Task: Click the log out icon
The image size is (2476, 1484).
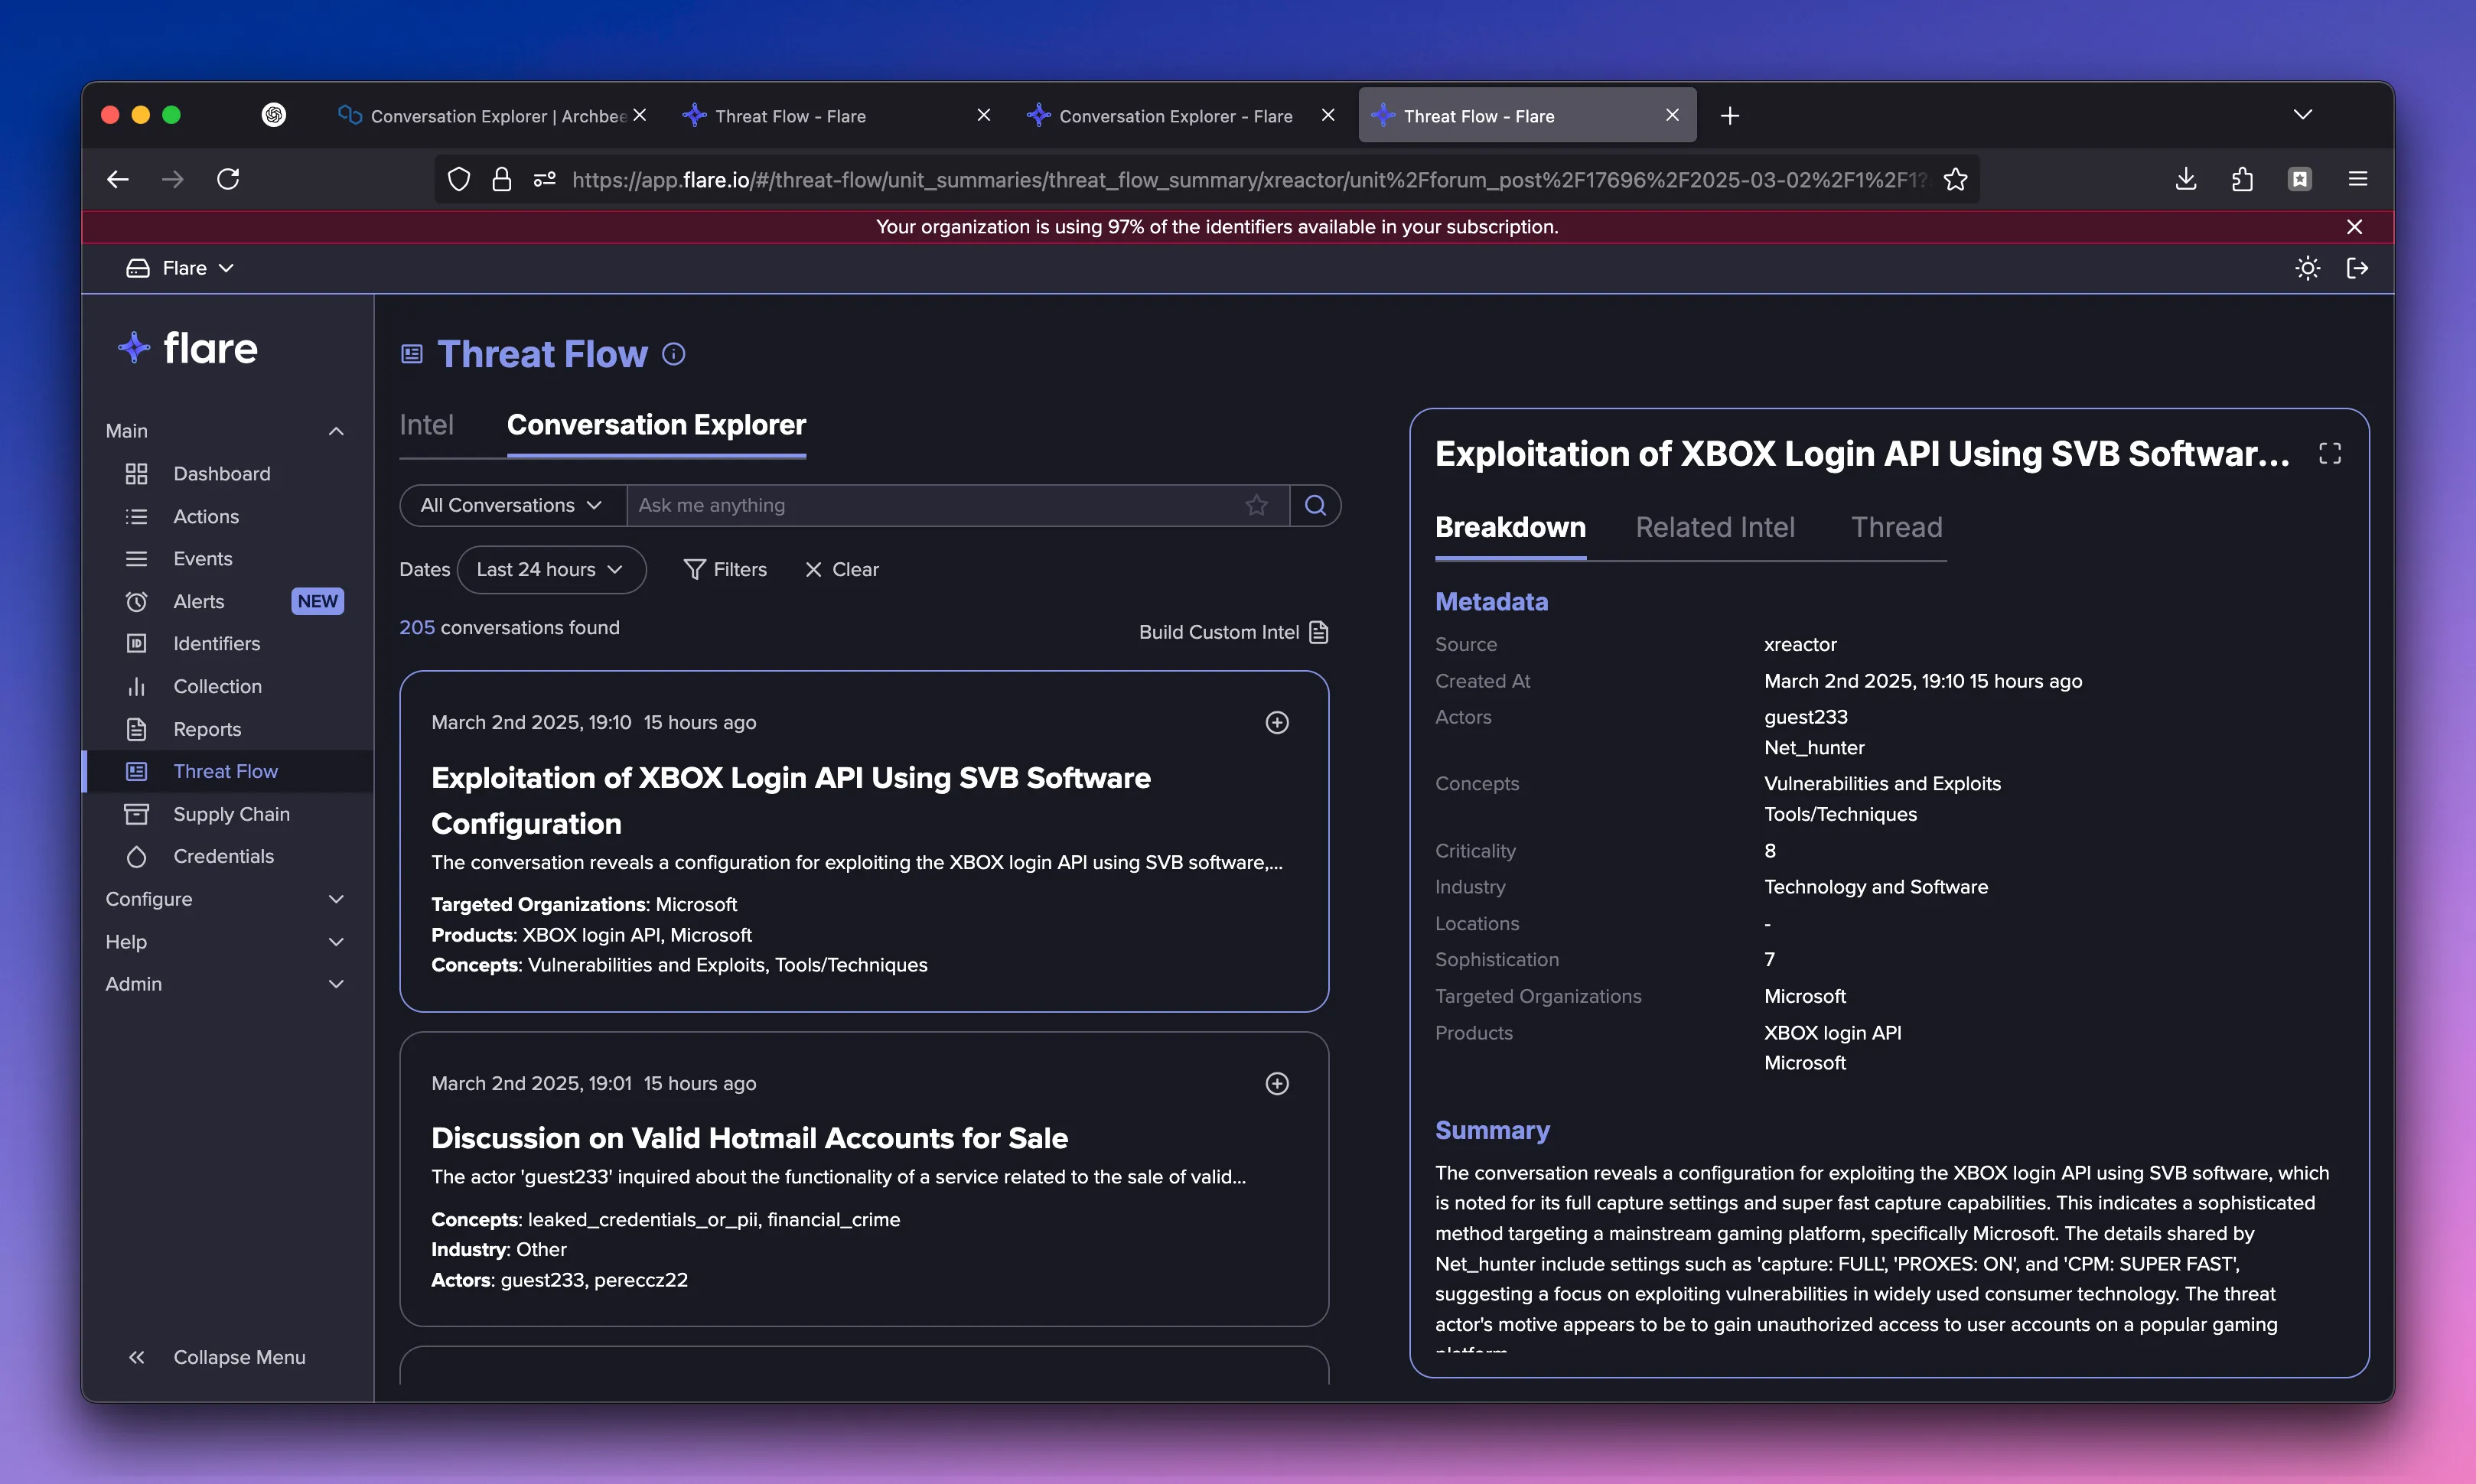Action: [x=2357, y=268]
